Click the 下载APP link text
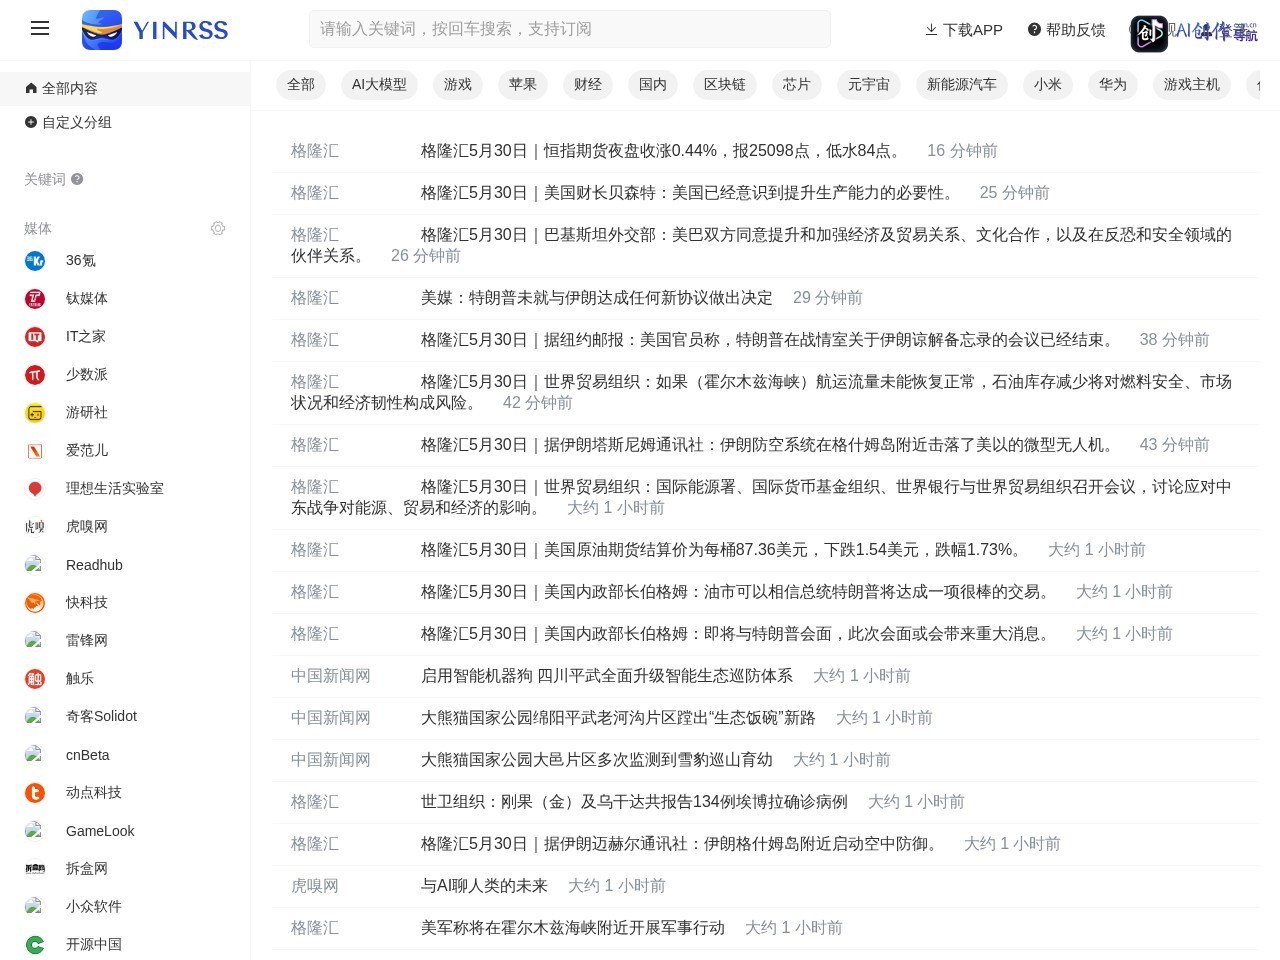Image resolution: width=1280 pixels, height=960 pixels. (x=973, y=30)
